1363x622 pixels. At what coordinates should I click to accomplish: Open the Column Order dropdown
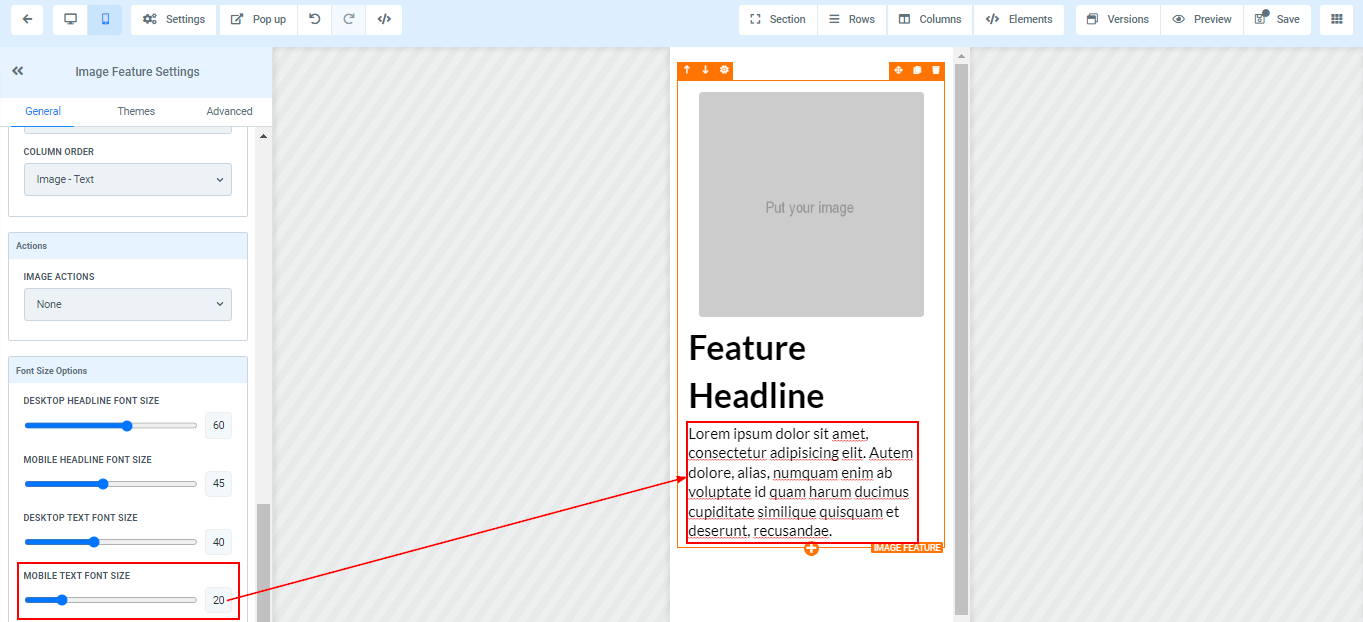(128, 180)
